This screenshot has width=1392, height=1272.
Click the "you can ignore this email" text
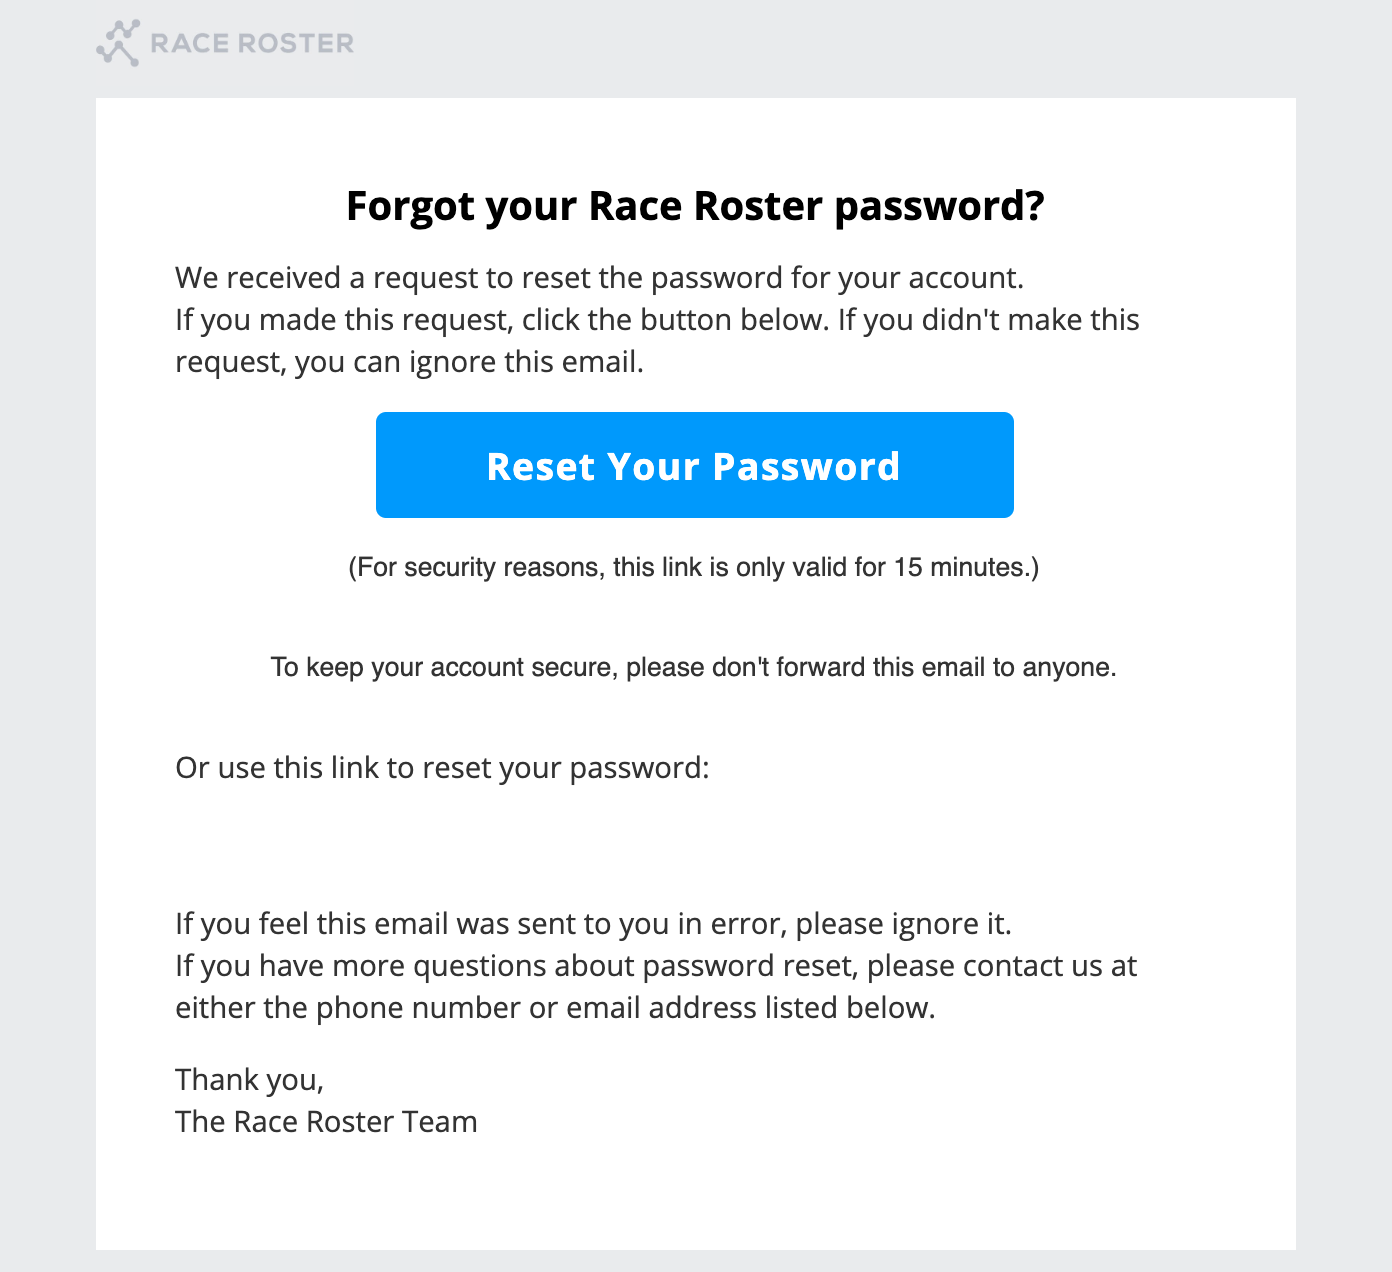(x=468, y=362)
